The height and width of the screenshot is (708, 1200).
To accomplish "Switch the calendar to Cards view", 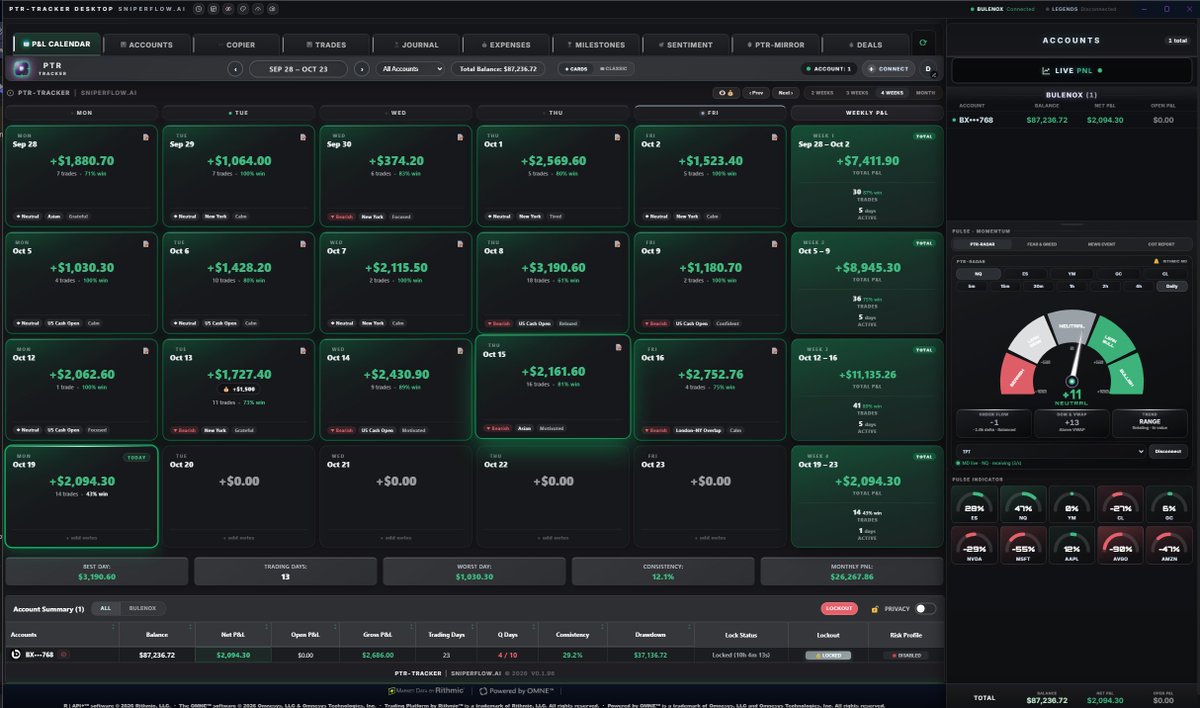I will pyautogui.click(x=577, y=69).
